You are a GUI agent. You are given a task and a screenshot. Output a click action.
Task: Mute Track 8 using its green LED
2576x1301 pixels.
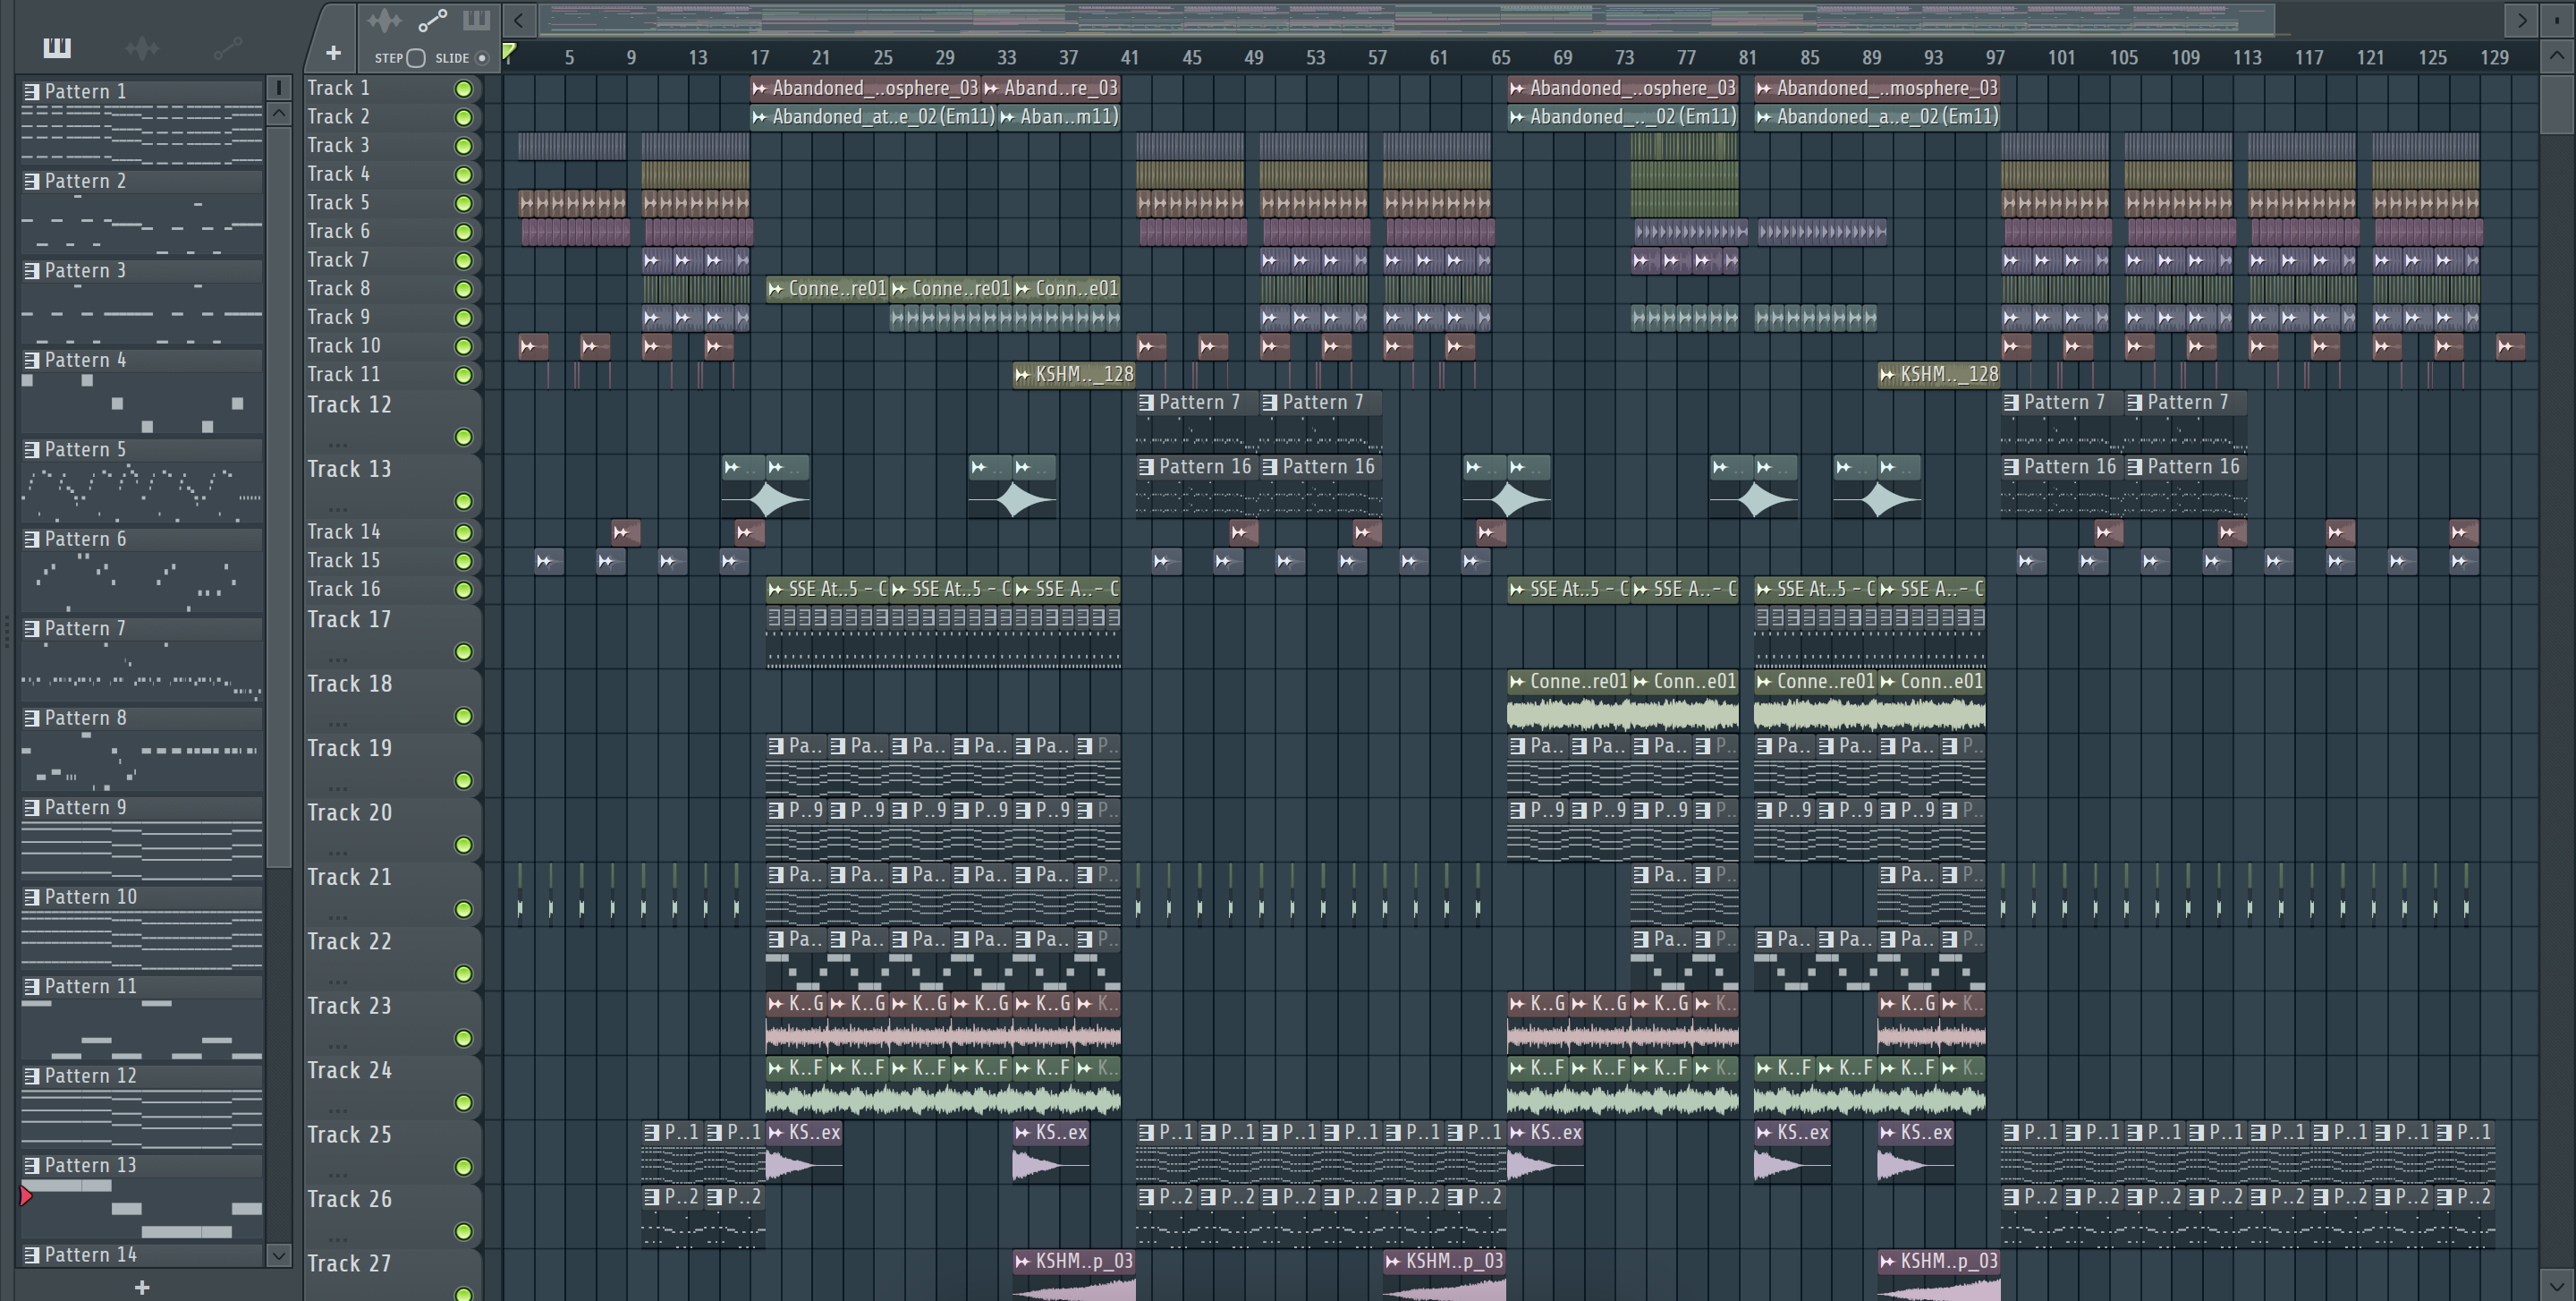point(464,290)
